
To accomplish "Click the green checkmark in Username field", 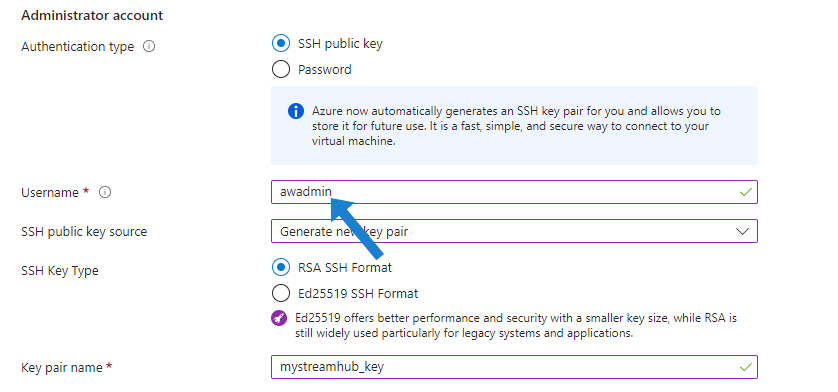I will click(x=746, y=192).
